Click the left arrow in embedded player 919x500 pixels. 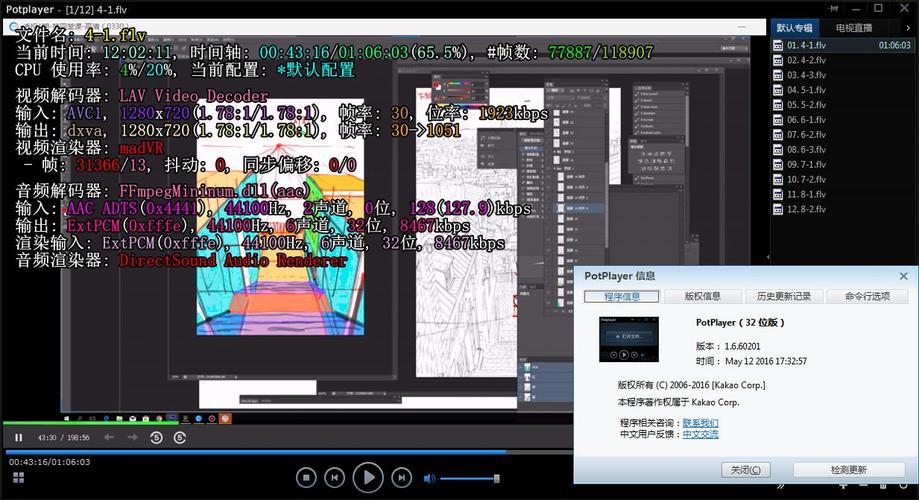pos(109,437)
